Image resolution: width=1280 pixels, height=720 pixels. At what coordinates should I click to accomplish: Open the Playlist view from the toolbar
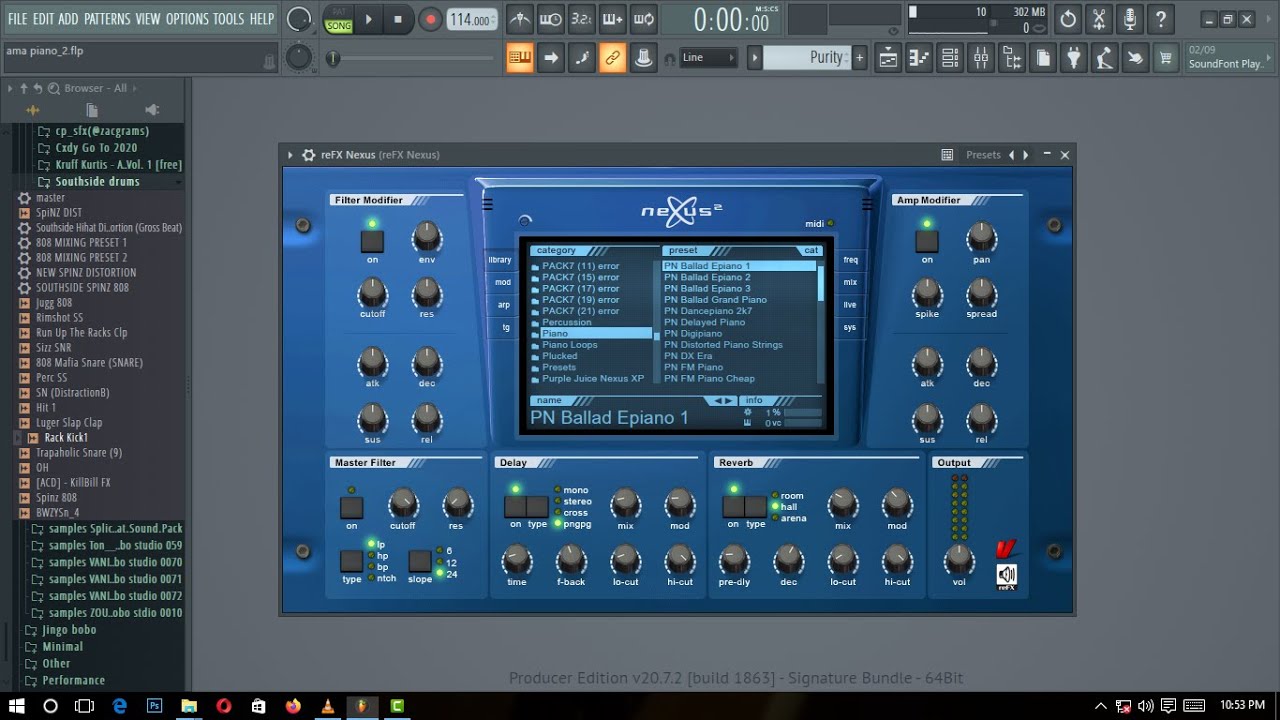point(888,58)
